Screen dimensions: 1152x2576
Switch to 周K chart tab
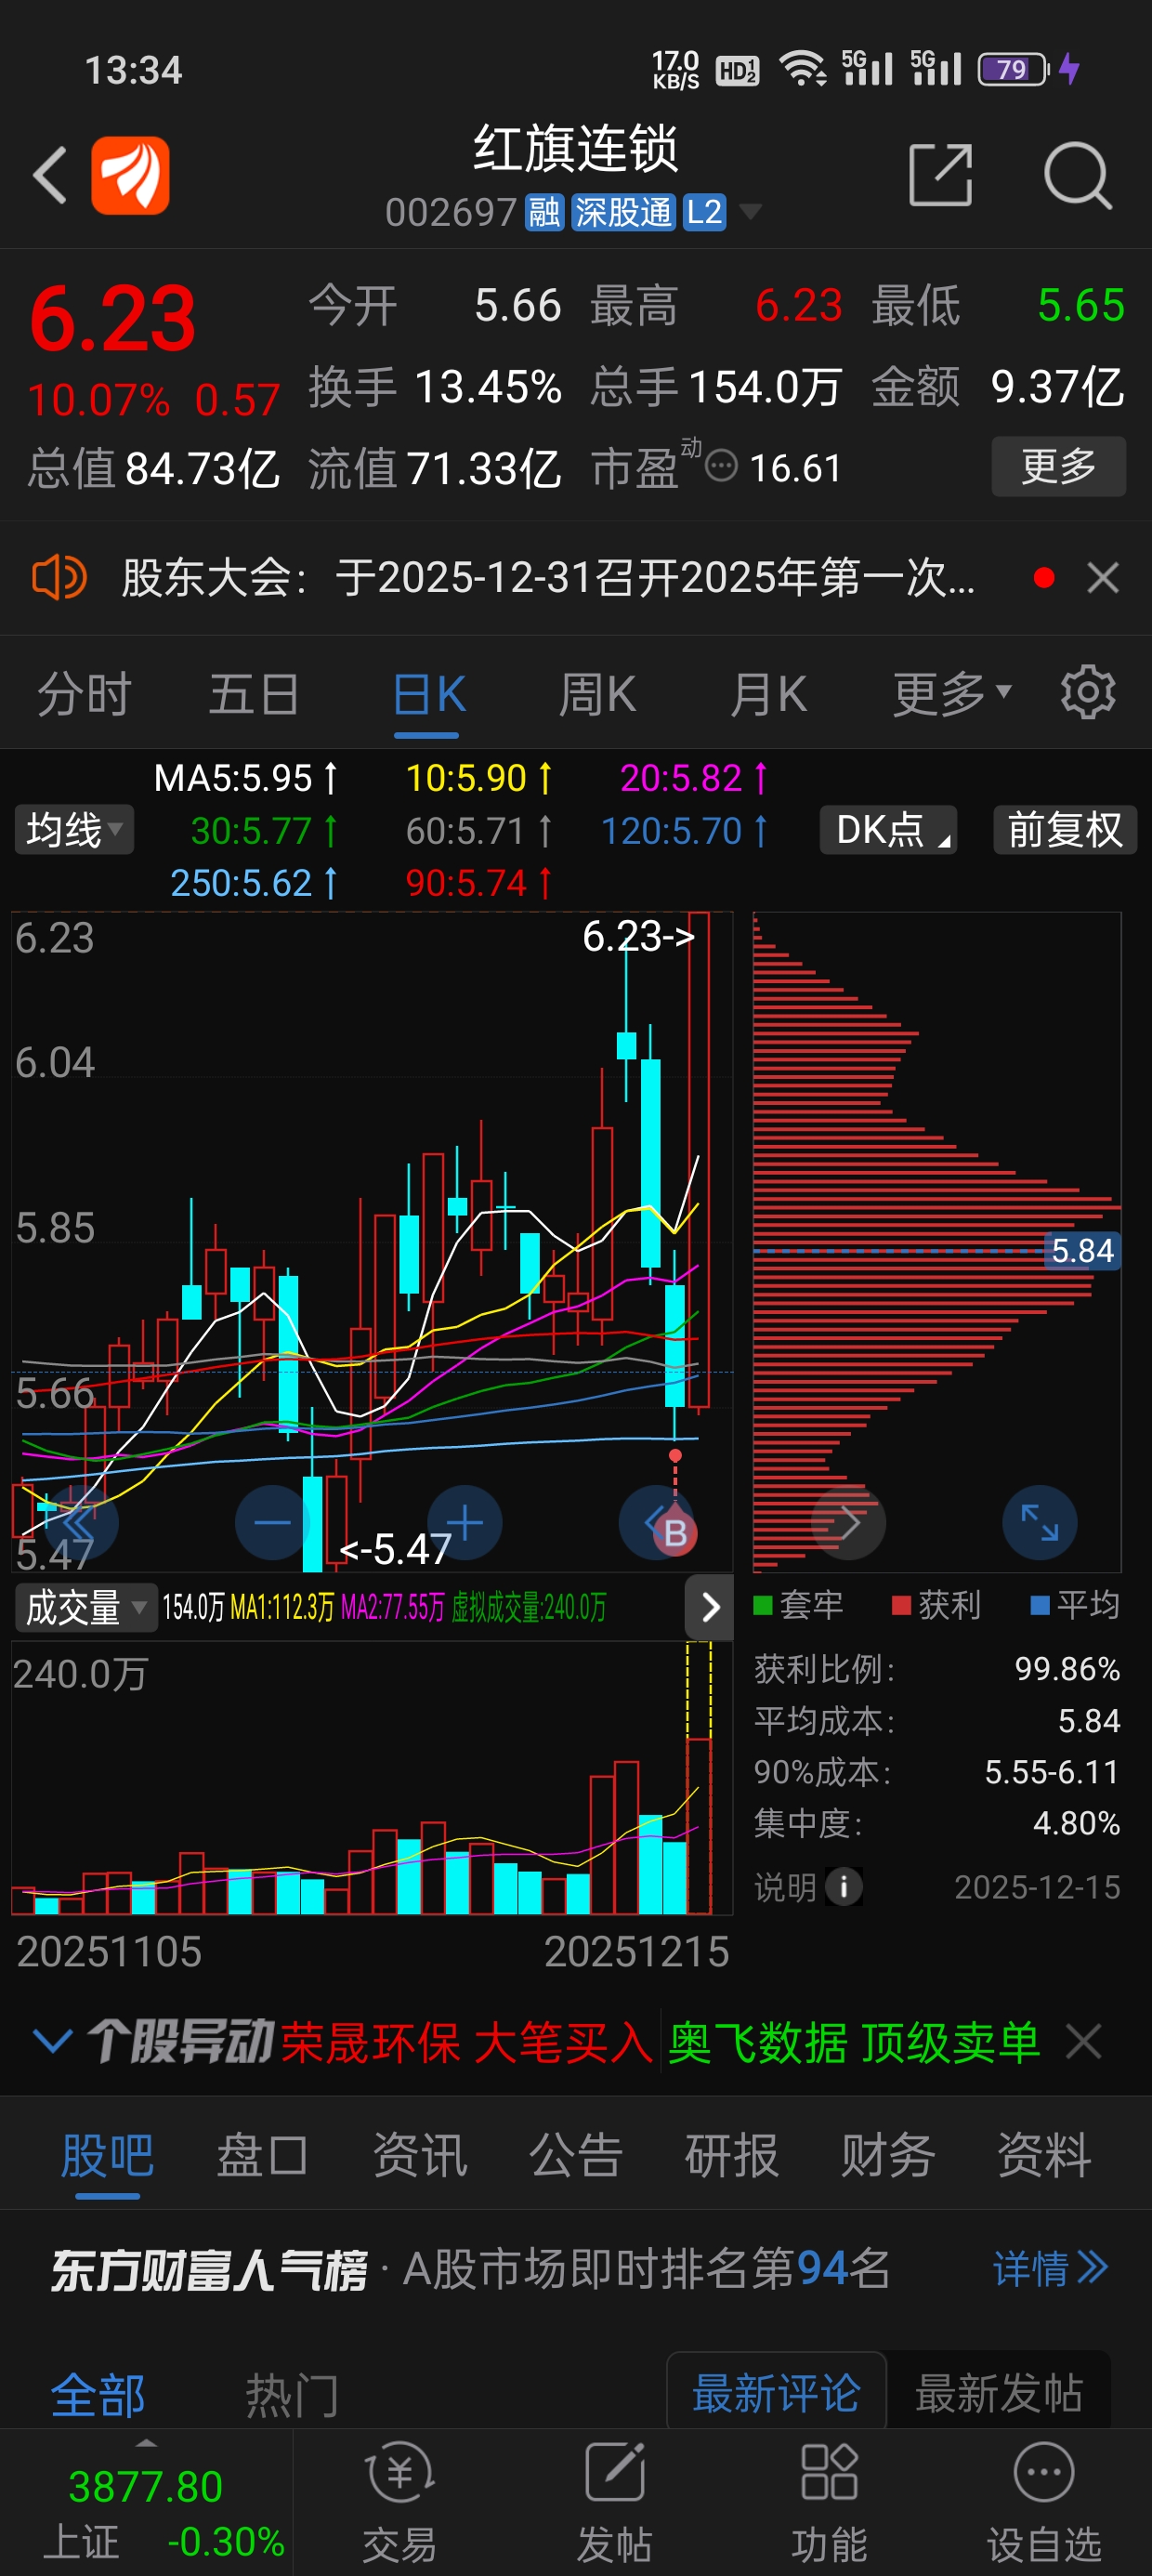[597, 693]
